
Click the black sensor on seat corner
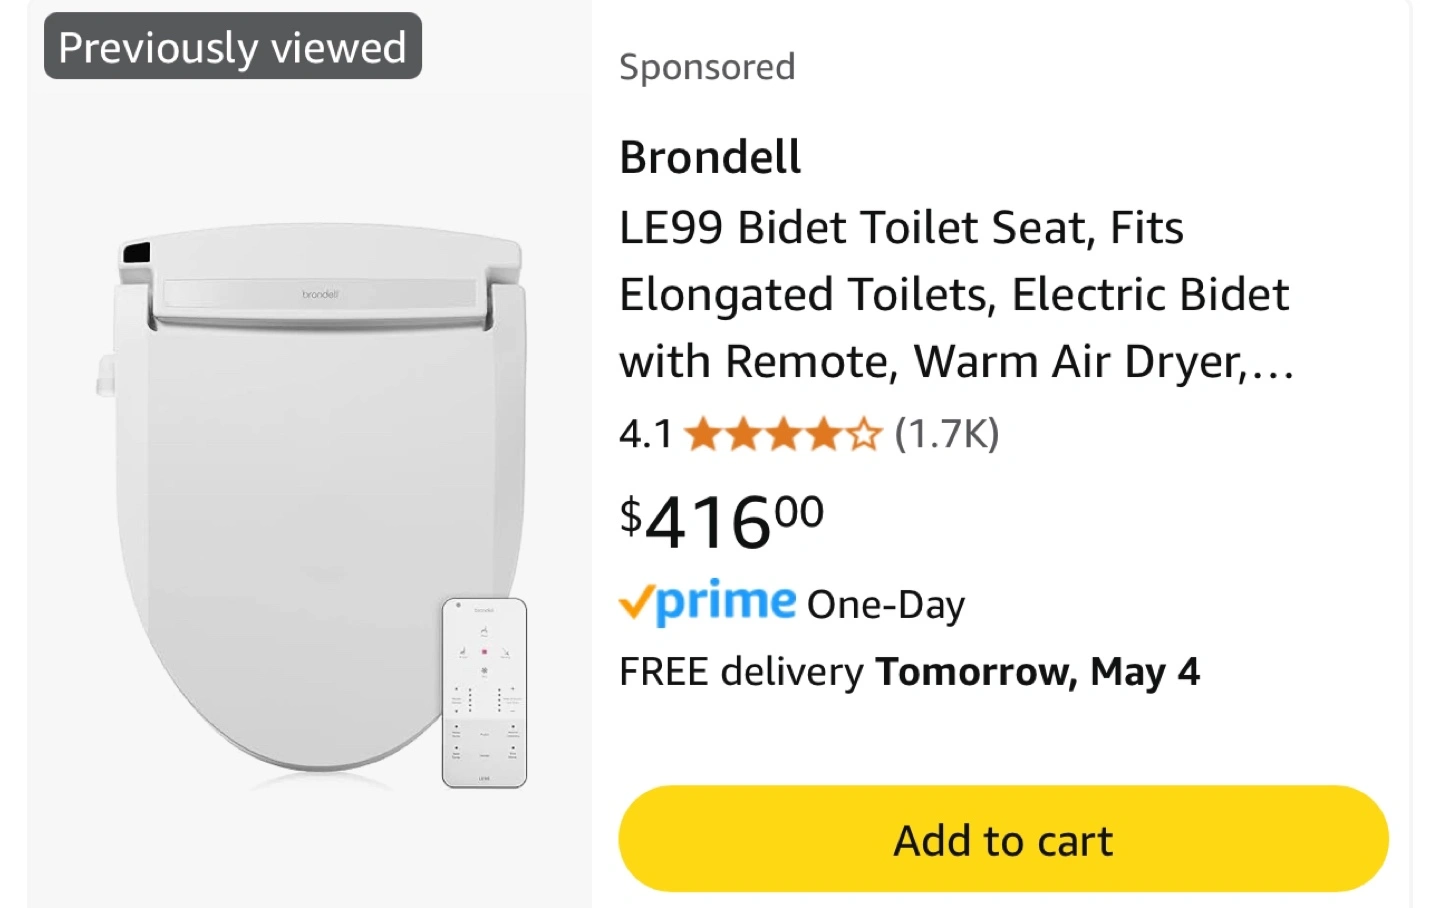(135, 253)
